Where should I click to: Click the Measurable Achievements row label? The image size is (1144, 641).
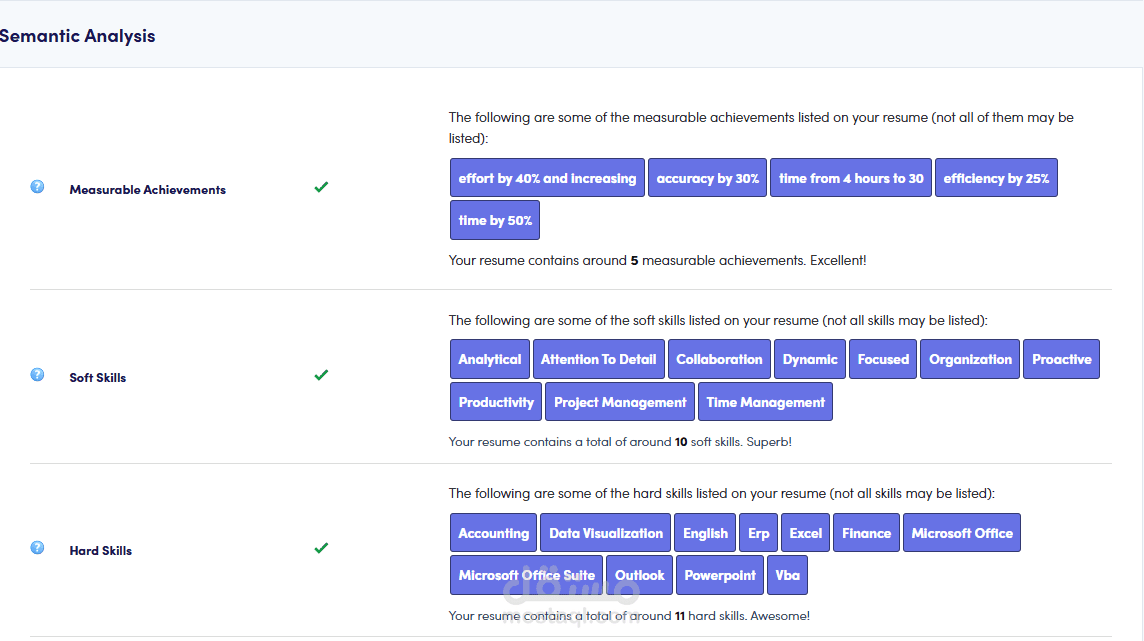(x=148, y=190)
